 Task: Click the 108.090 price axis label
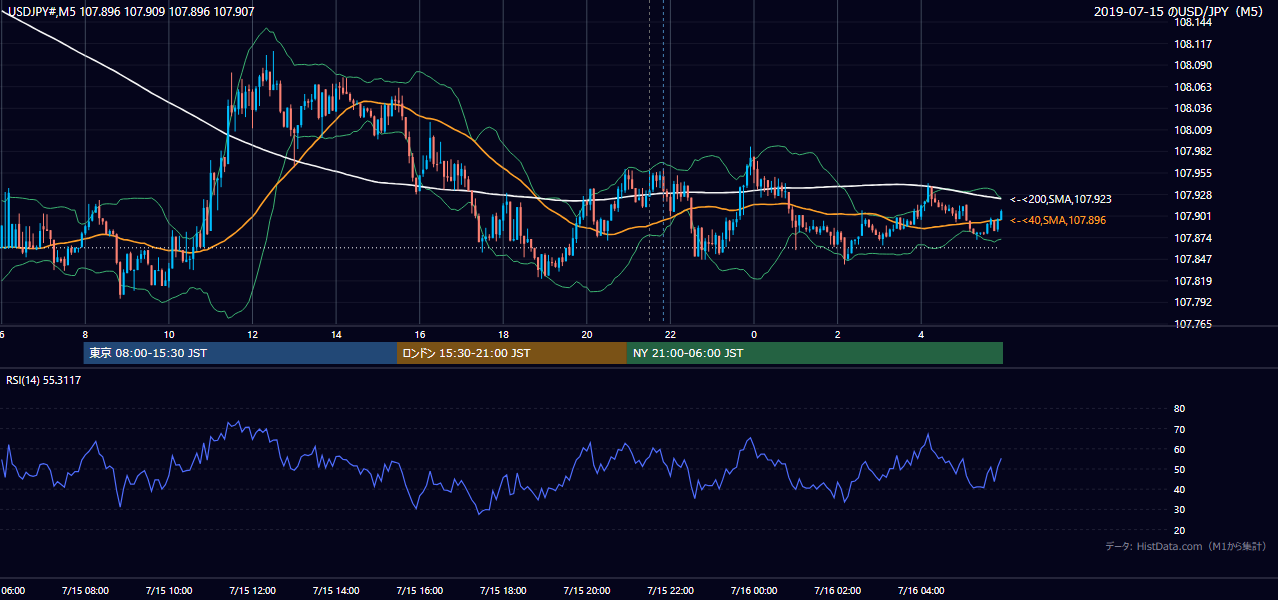coord(1193,65)
